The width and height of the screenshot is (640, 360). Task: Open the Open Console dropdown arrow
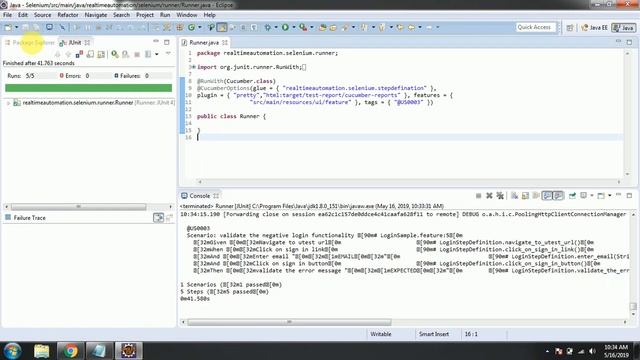609,196
